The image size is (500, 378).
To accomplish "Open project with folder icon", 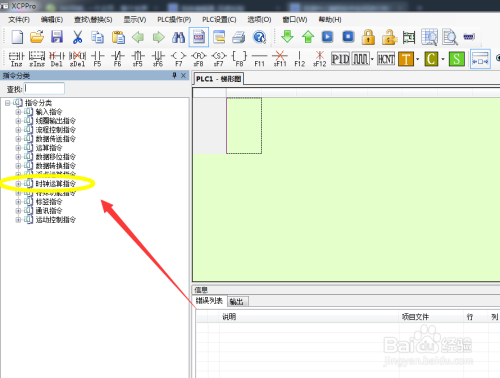I will [x=37, y=37].
